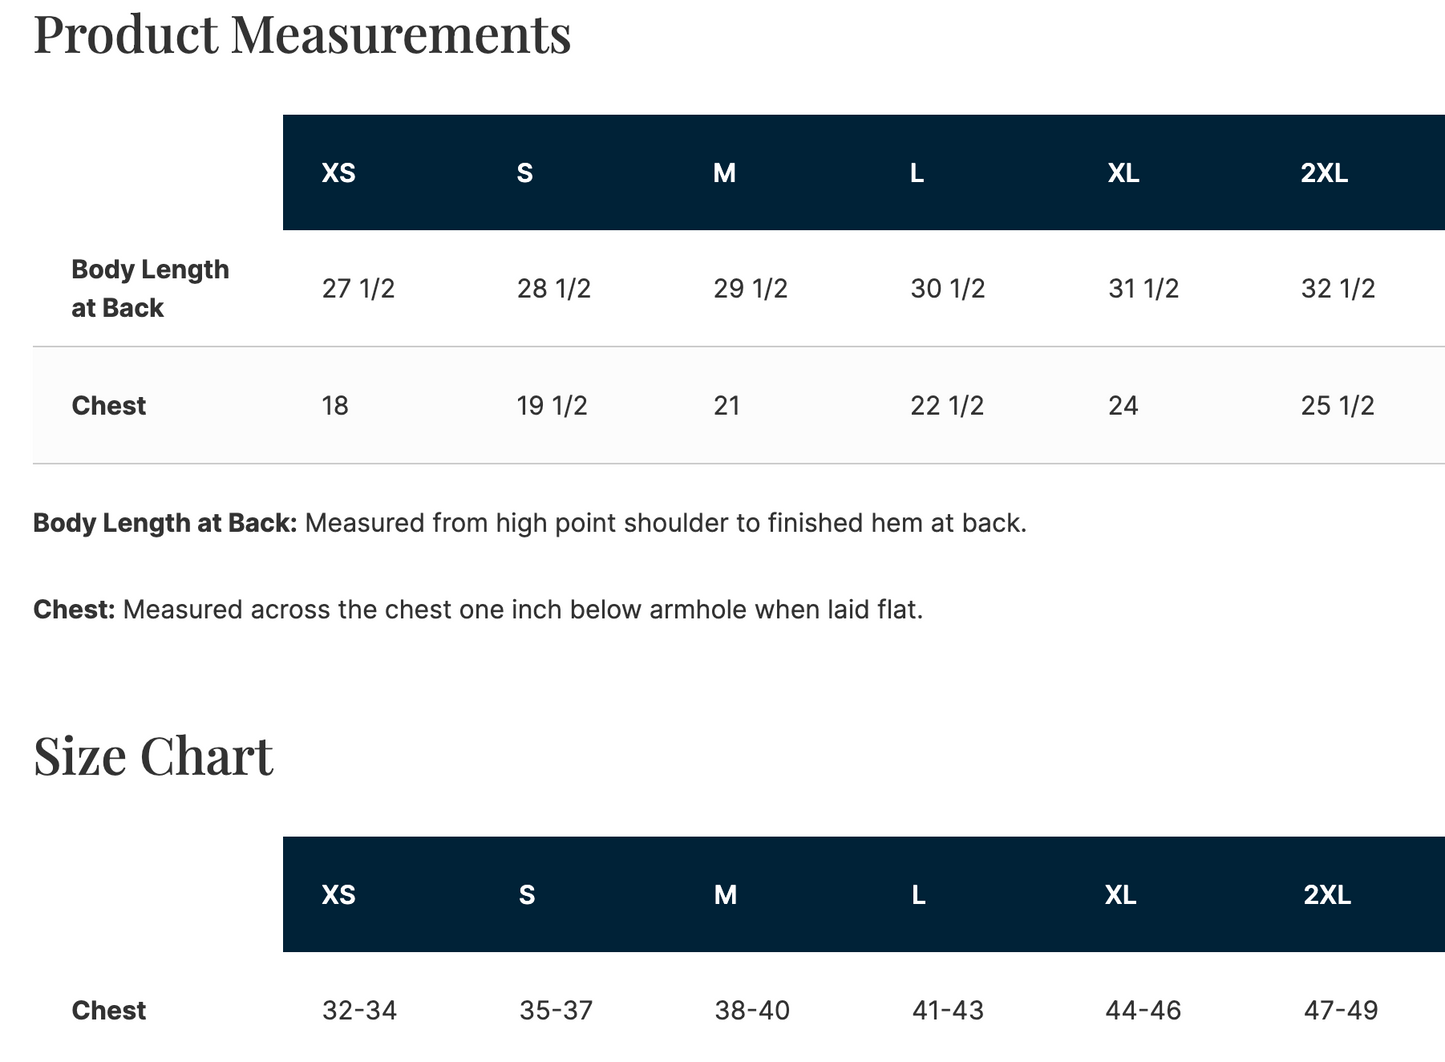Click the XL header in Size Chart table

tap(1121, 895)
